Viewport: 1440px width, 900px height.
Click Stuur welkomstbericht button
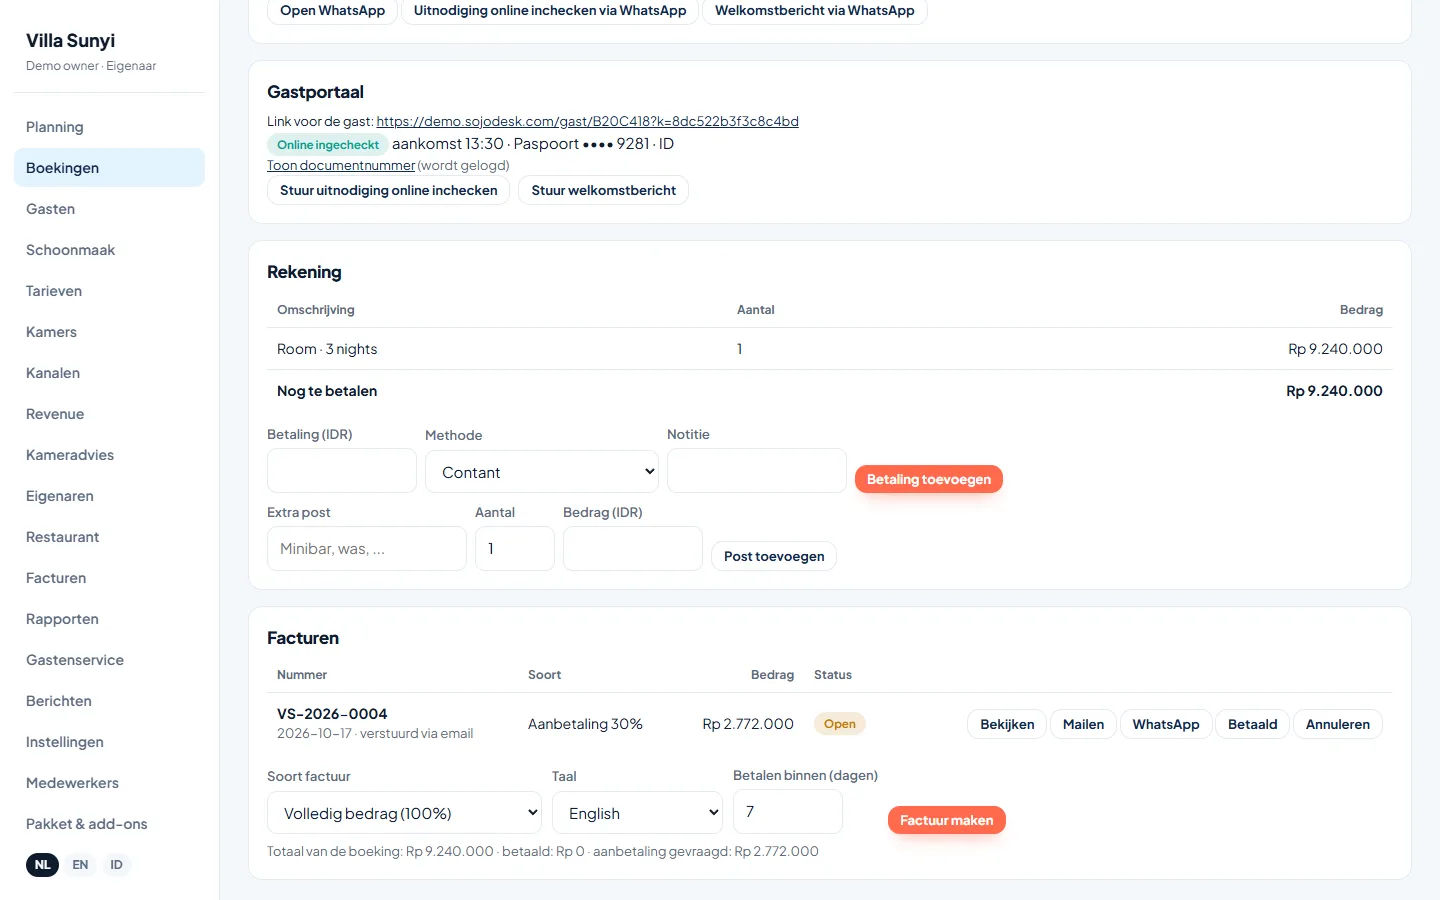point(604,190)
